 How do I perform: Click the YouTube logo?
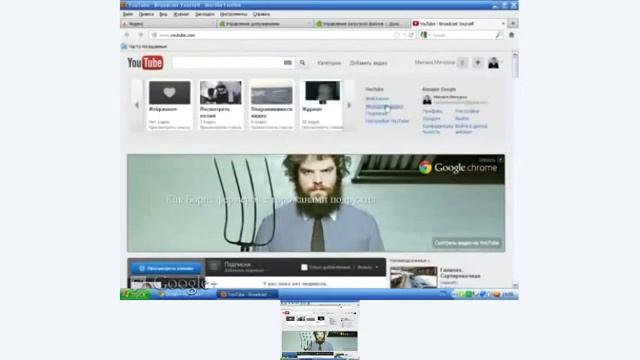tap(145, 62)
